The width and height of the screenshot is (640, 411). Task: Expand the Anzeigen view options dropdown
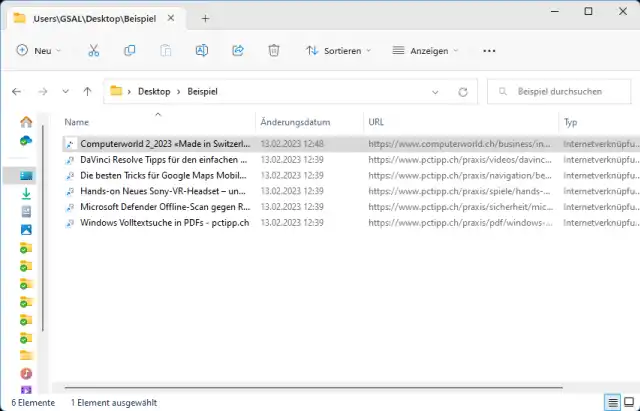pyautogui.click(x=424, y=51)
